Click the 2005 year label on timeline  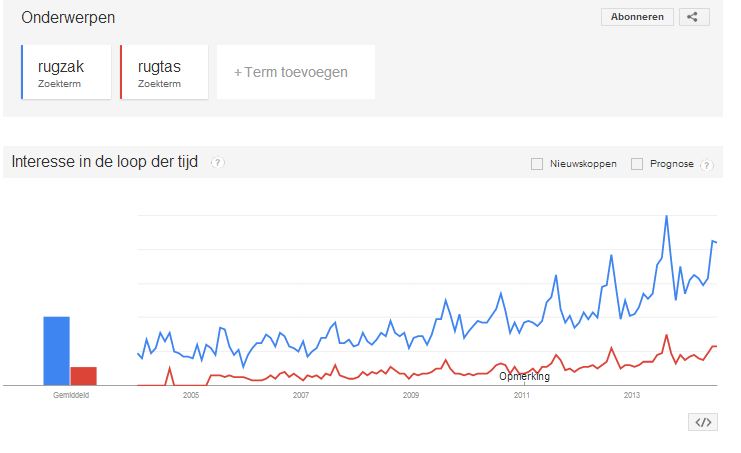[190, 396]
